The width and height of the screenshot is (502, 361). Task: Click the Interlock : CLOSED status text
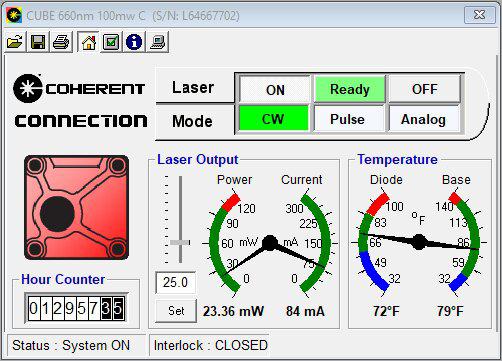(x=211, y=345)
